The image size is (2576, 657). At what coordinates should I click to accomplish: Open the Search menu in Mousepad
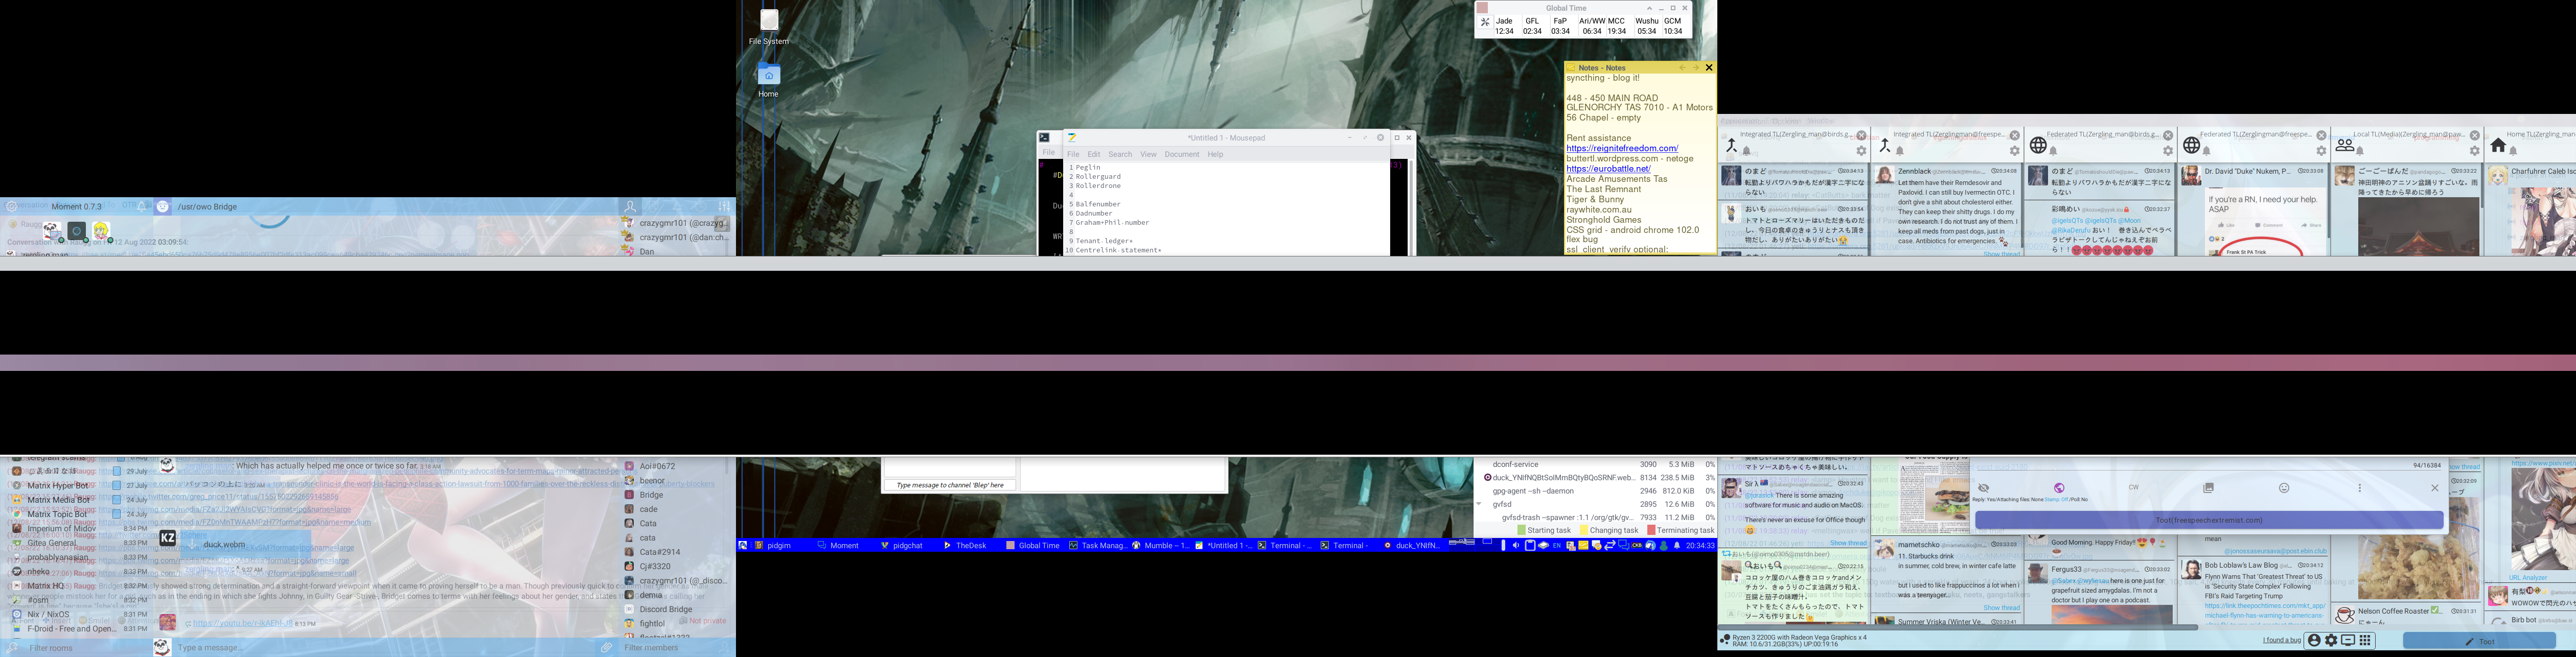click(x=1120, y=154)
